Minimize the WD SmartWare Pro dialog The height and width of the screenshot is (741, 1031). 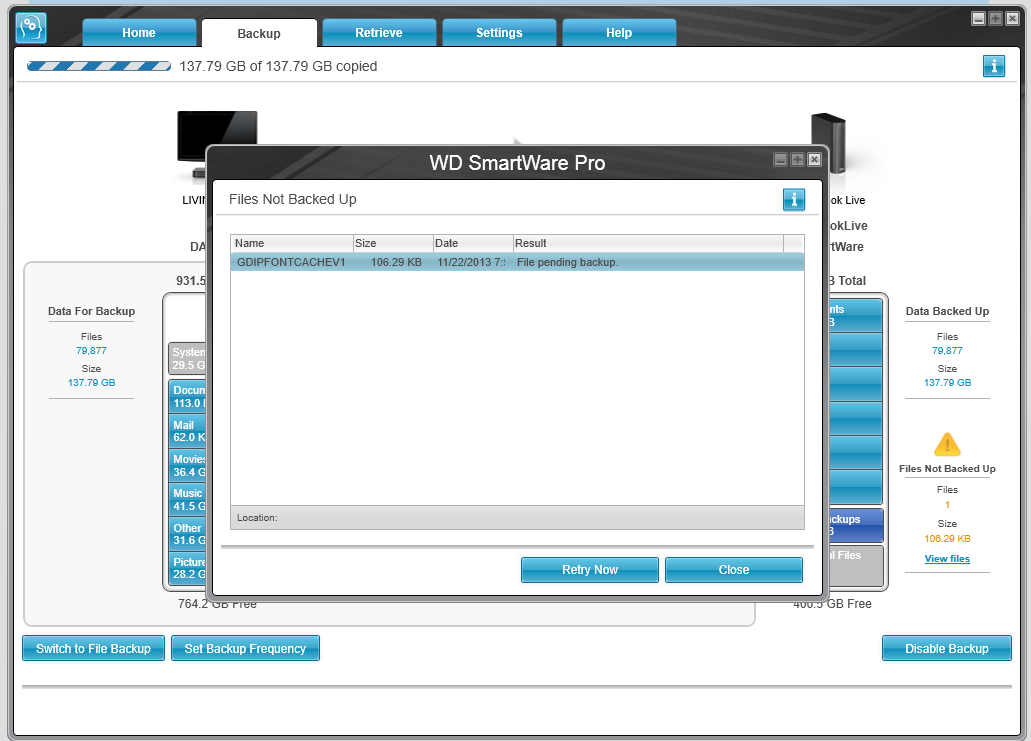point(780,159)
